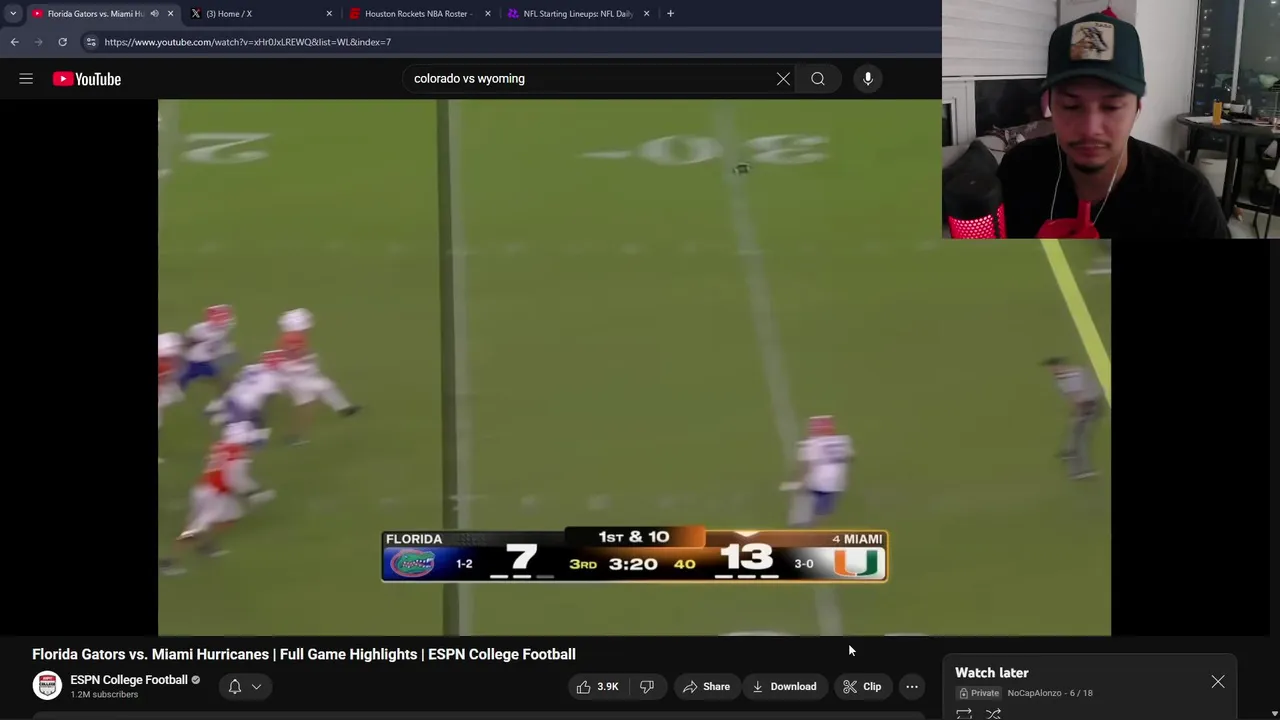Image resolution: width=1280 pixels, height=720 pixels.
Task: Close the NFL Starting Lineups tab
Action: coord(646,14)
